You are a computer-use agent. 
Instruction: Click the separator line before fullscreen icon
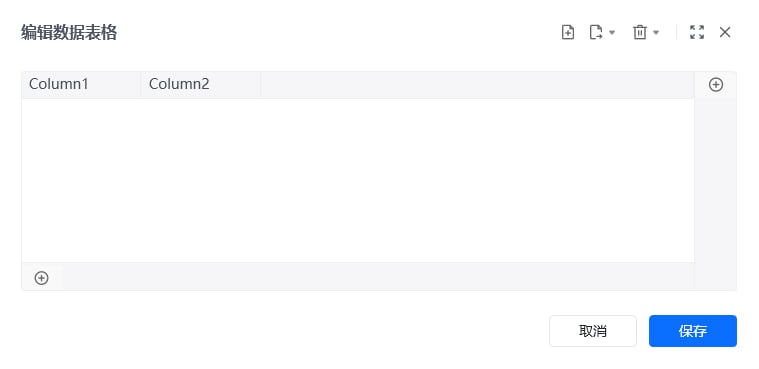tap(677, 32)
